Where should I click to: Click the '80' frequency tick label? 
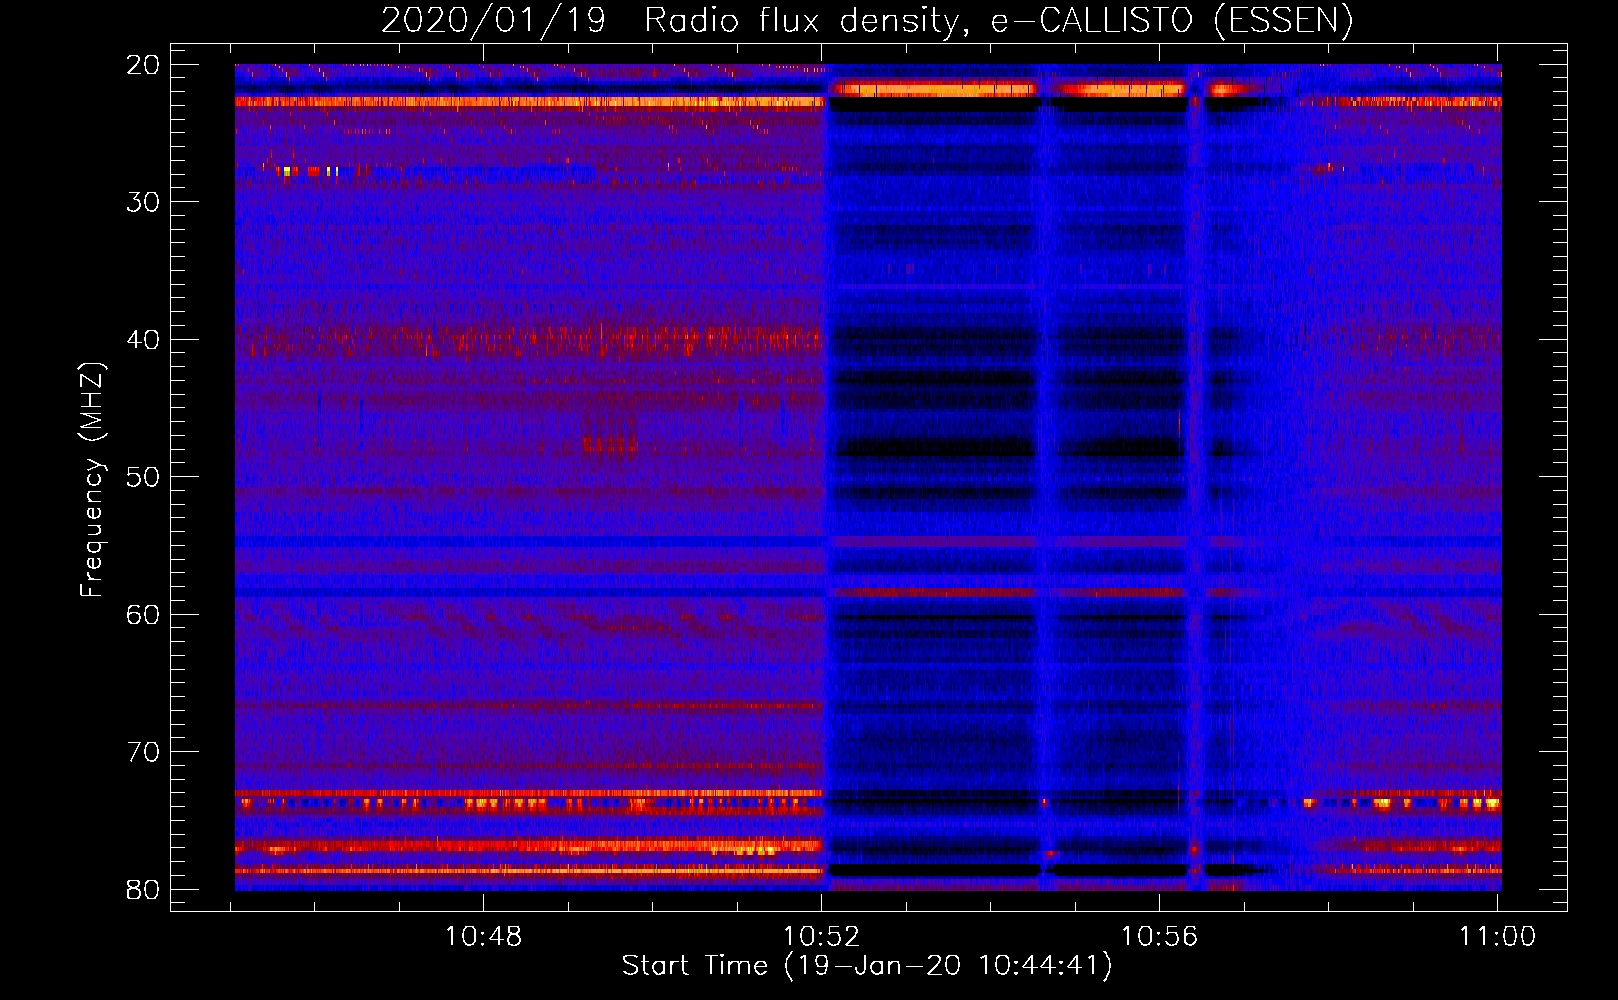(x=143, y=890)
